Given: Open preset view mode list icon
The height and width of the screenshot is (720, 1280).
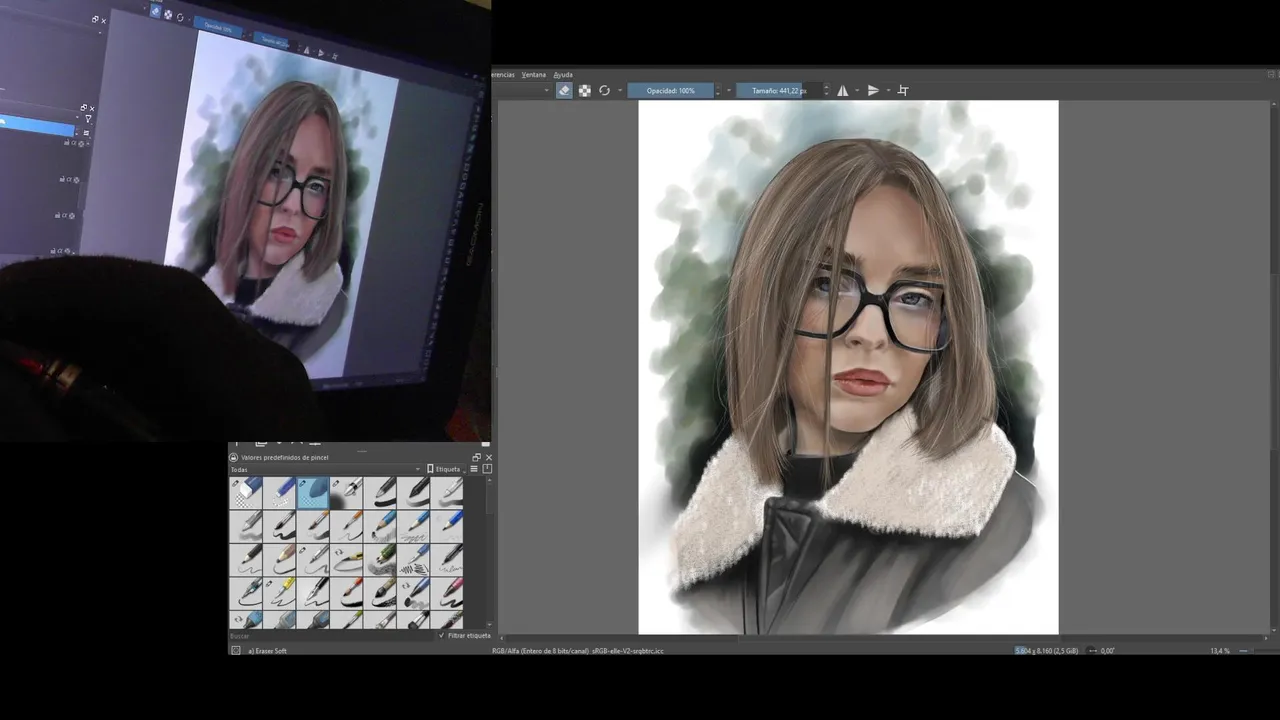Looking at the screenshot, I should point(474,469).
